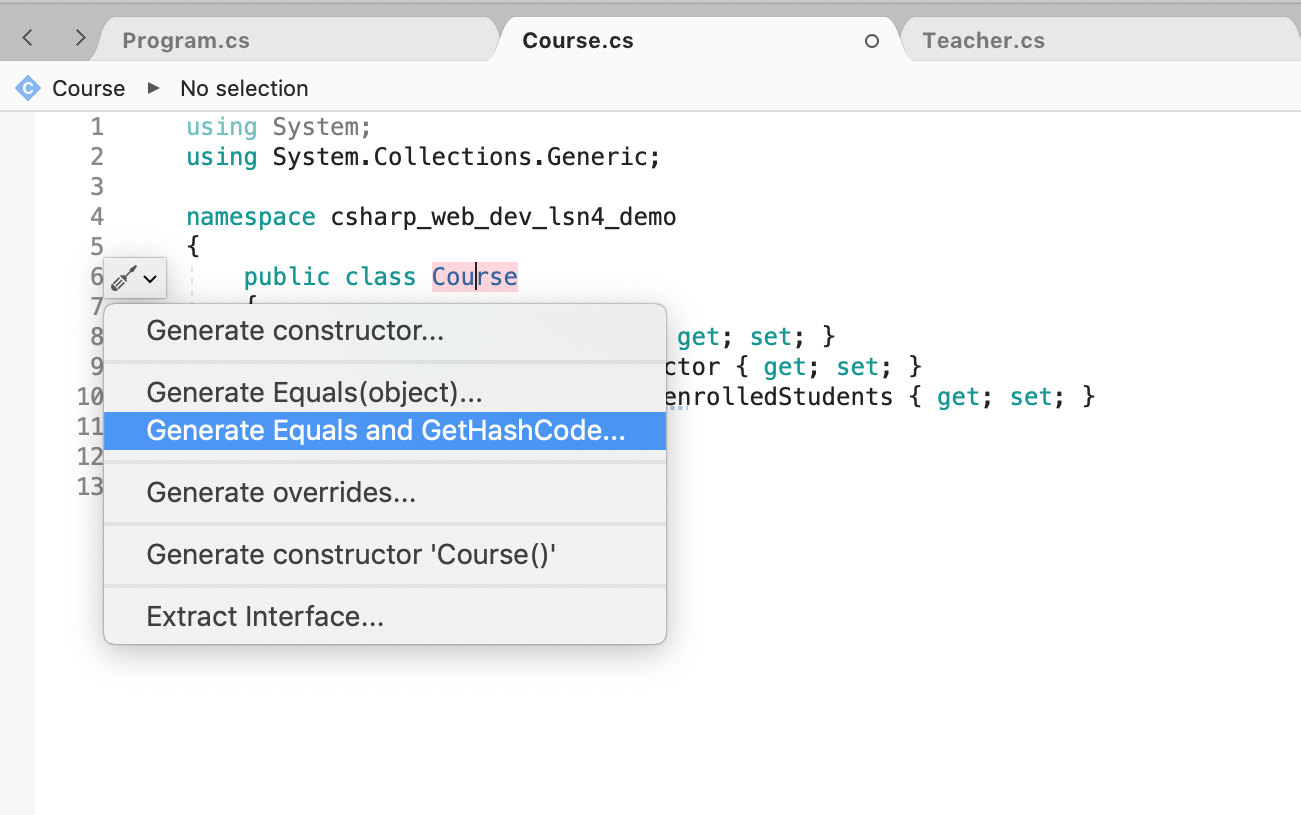Click the breadcrumb separator triangle
Image resolution: width=1301 pixels, height=815 pixels.
153,88
